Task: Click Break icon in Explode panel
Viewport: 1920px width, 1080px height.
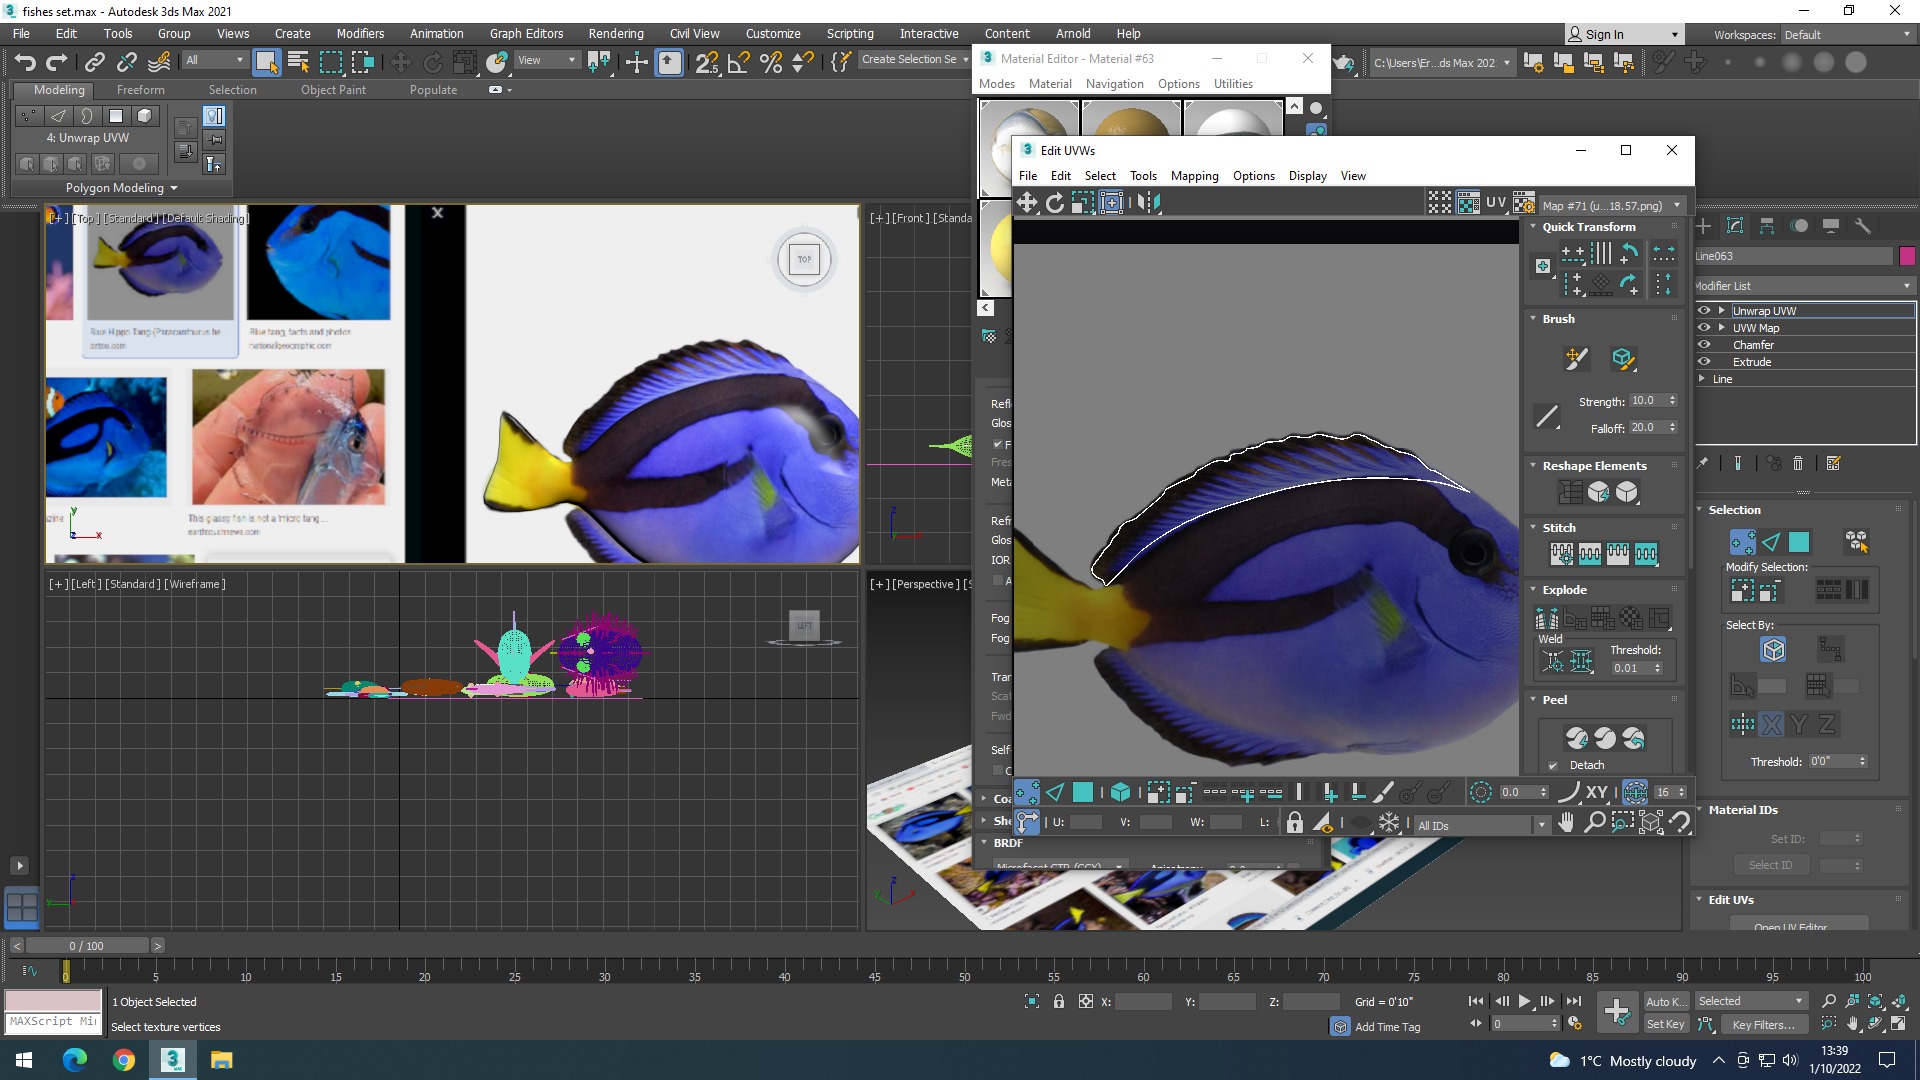Action: coord(1546,618)
